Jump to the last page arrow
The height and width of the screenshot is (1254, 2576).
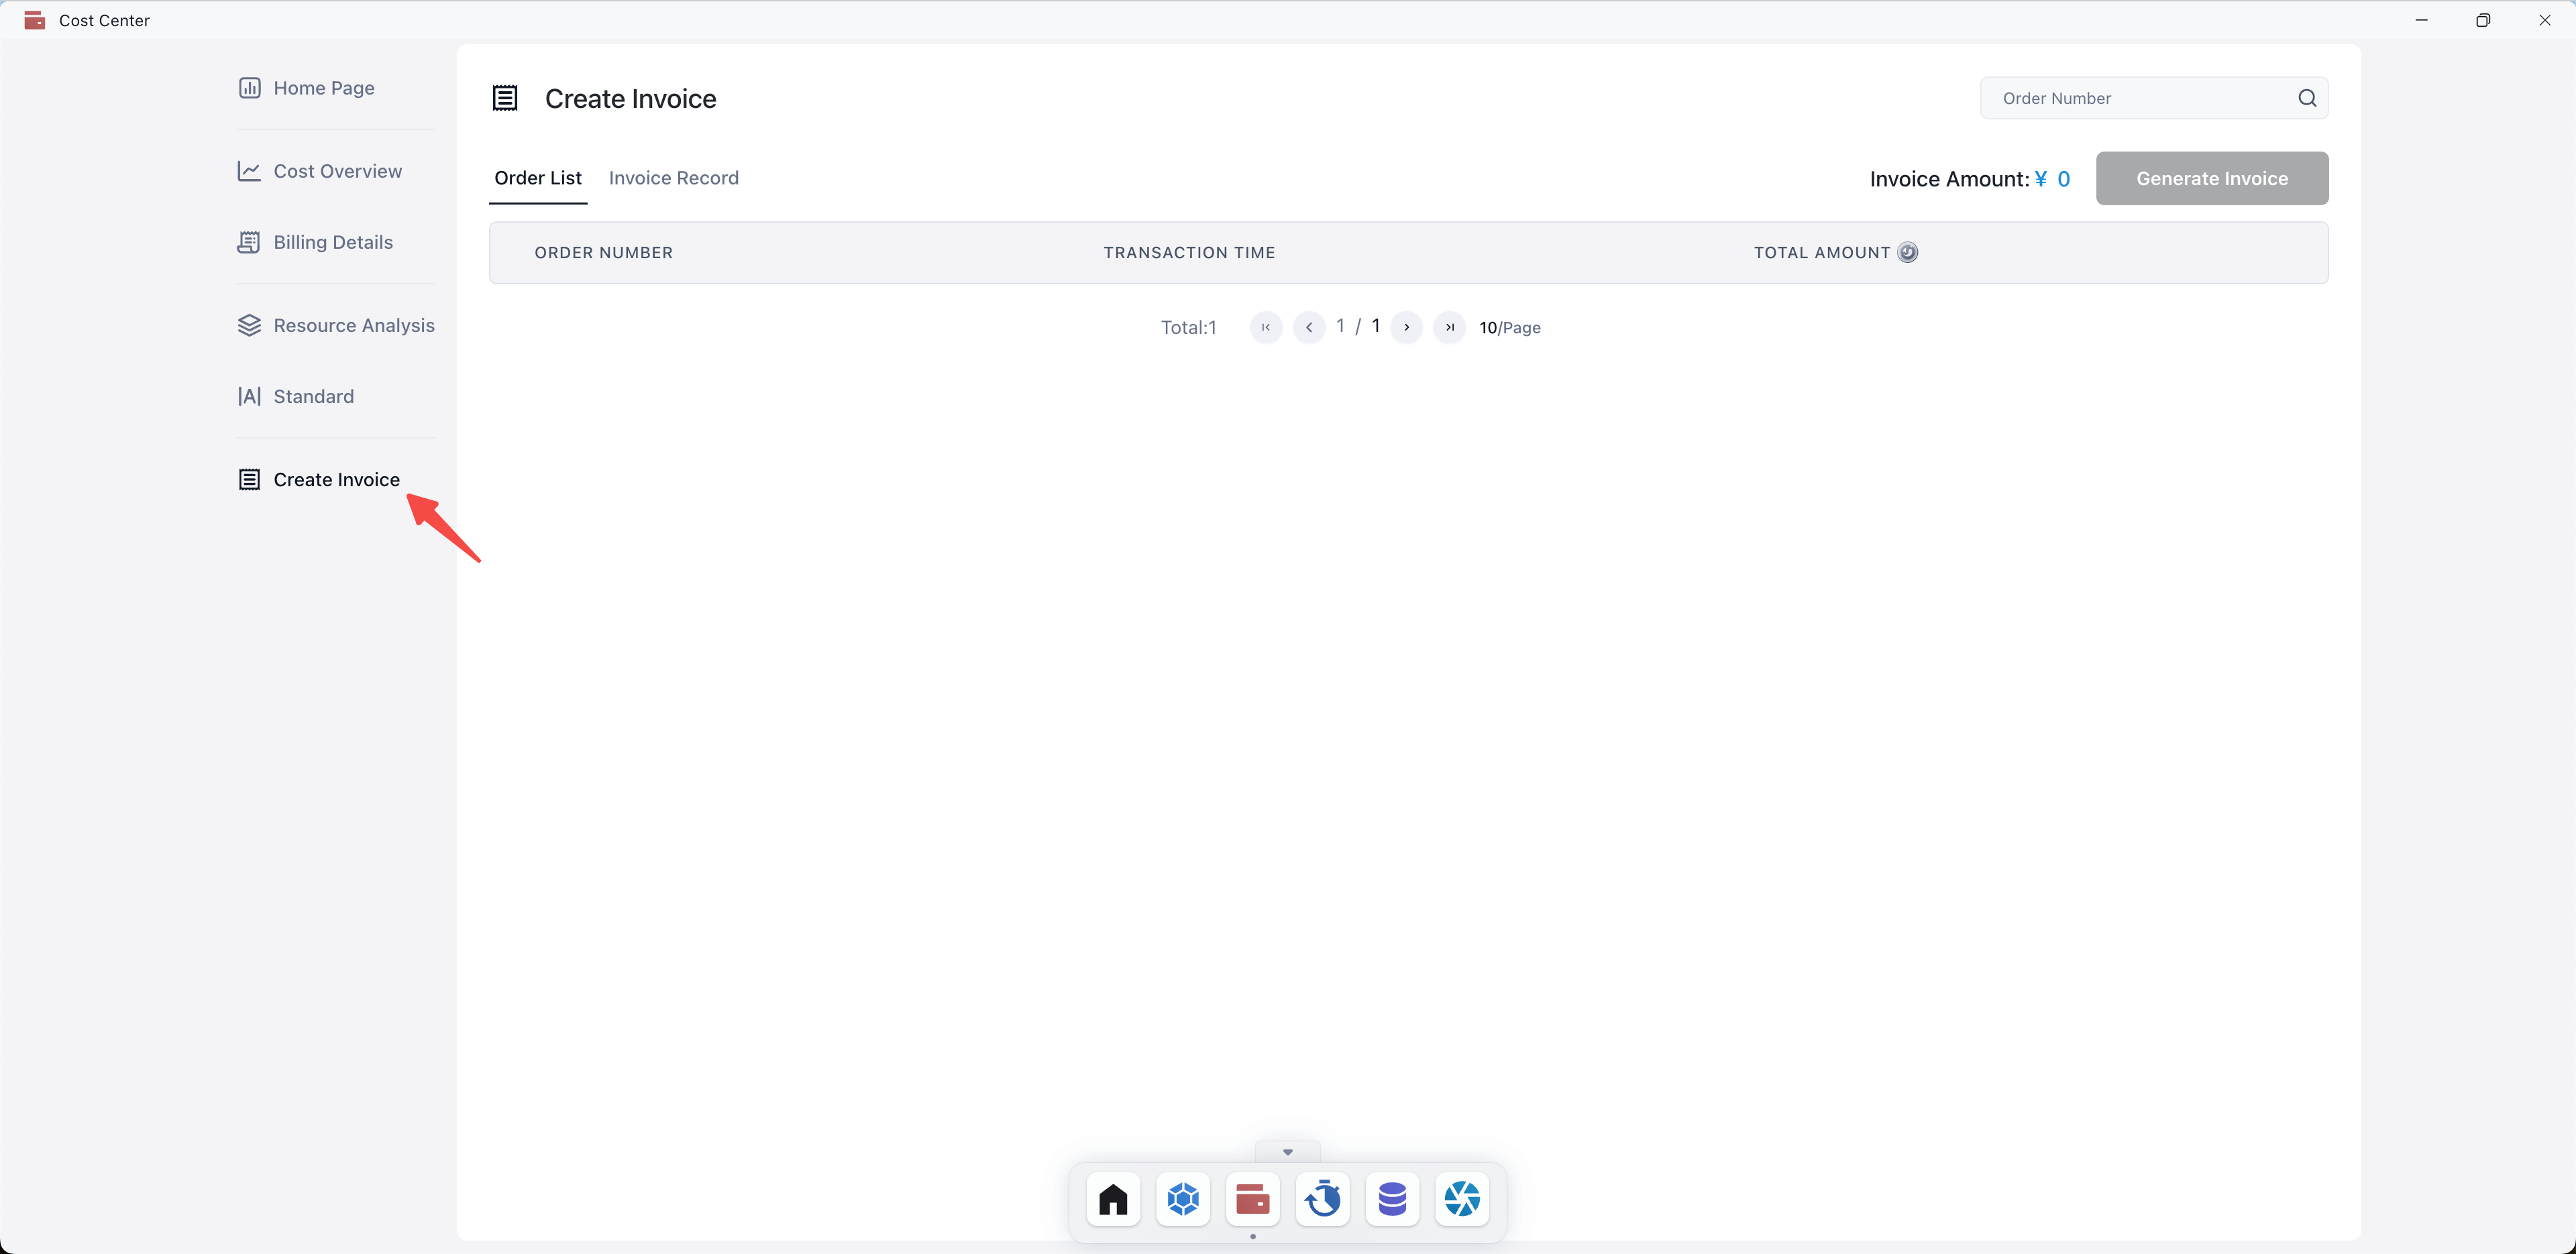coord(1449,327)
